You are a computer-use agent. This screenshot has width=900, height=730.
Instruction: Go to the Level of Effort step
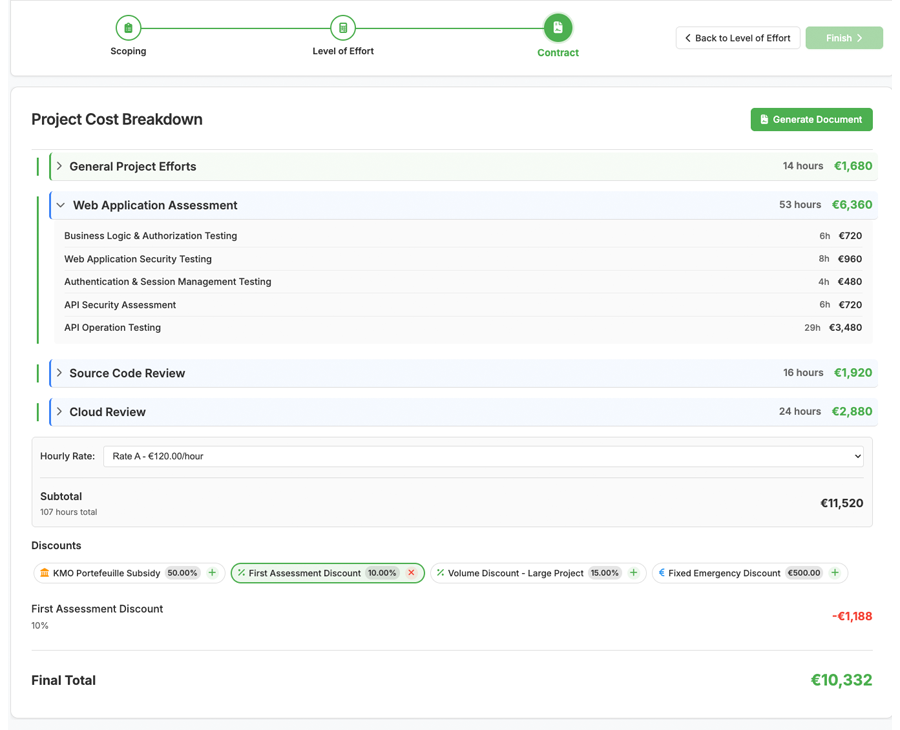click(343, 51)
